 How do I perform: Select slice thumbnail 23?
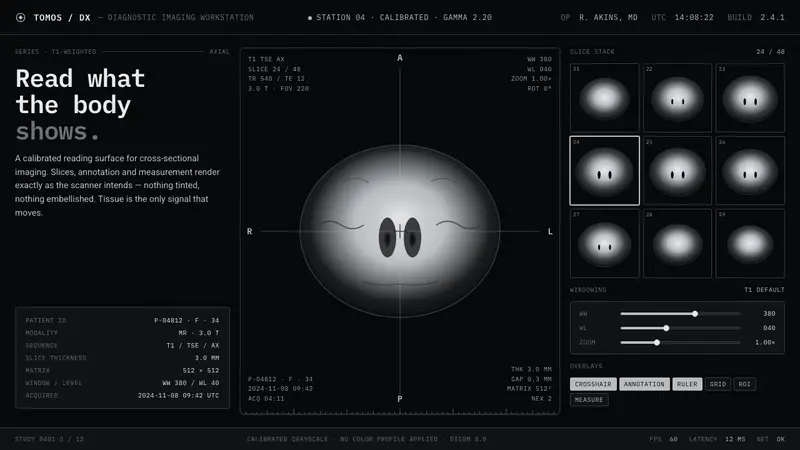click(x=750, y=98)
